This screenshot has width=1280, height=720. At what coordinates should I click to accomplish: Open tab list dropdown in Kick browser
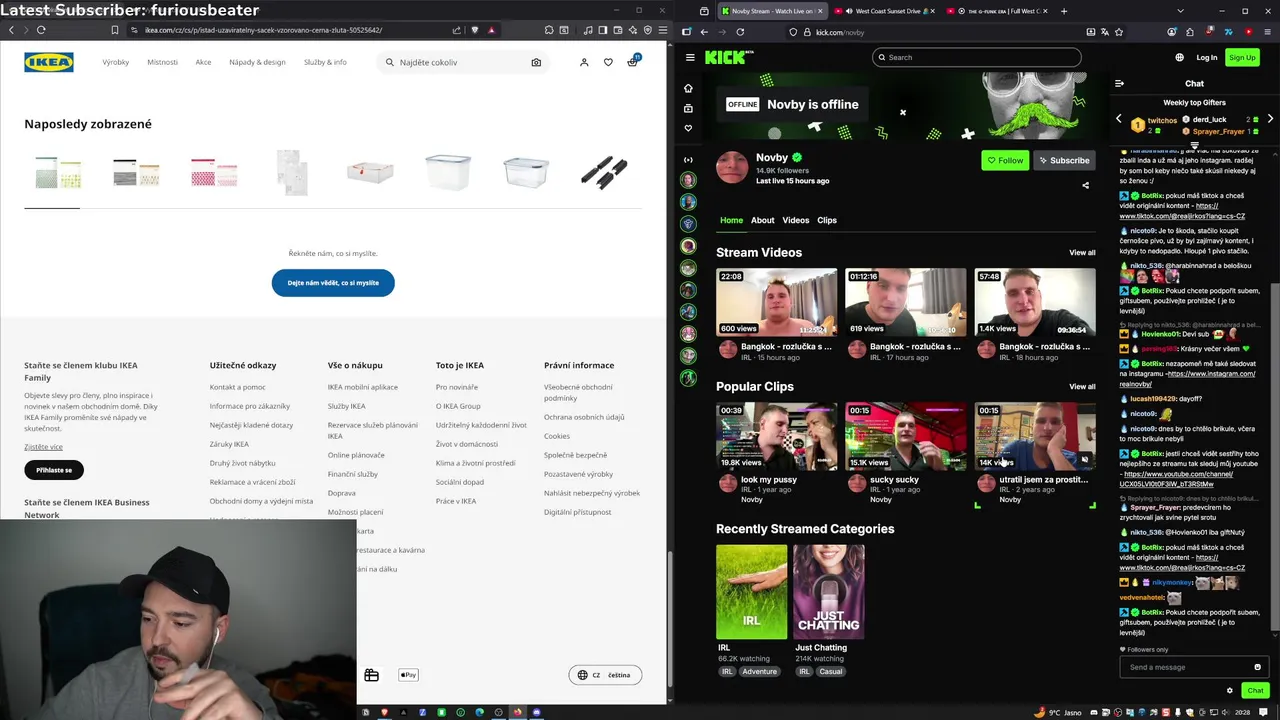1181,11
